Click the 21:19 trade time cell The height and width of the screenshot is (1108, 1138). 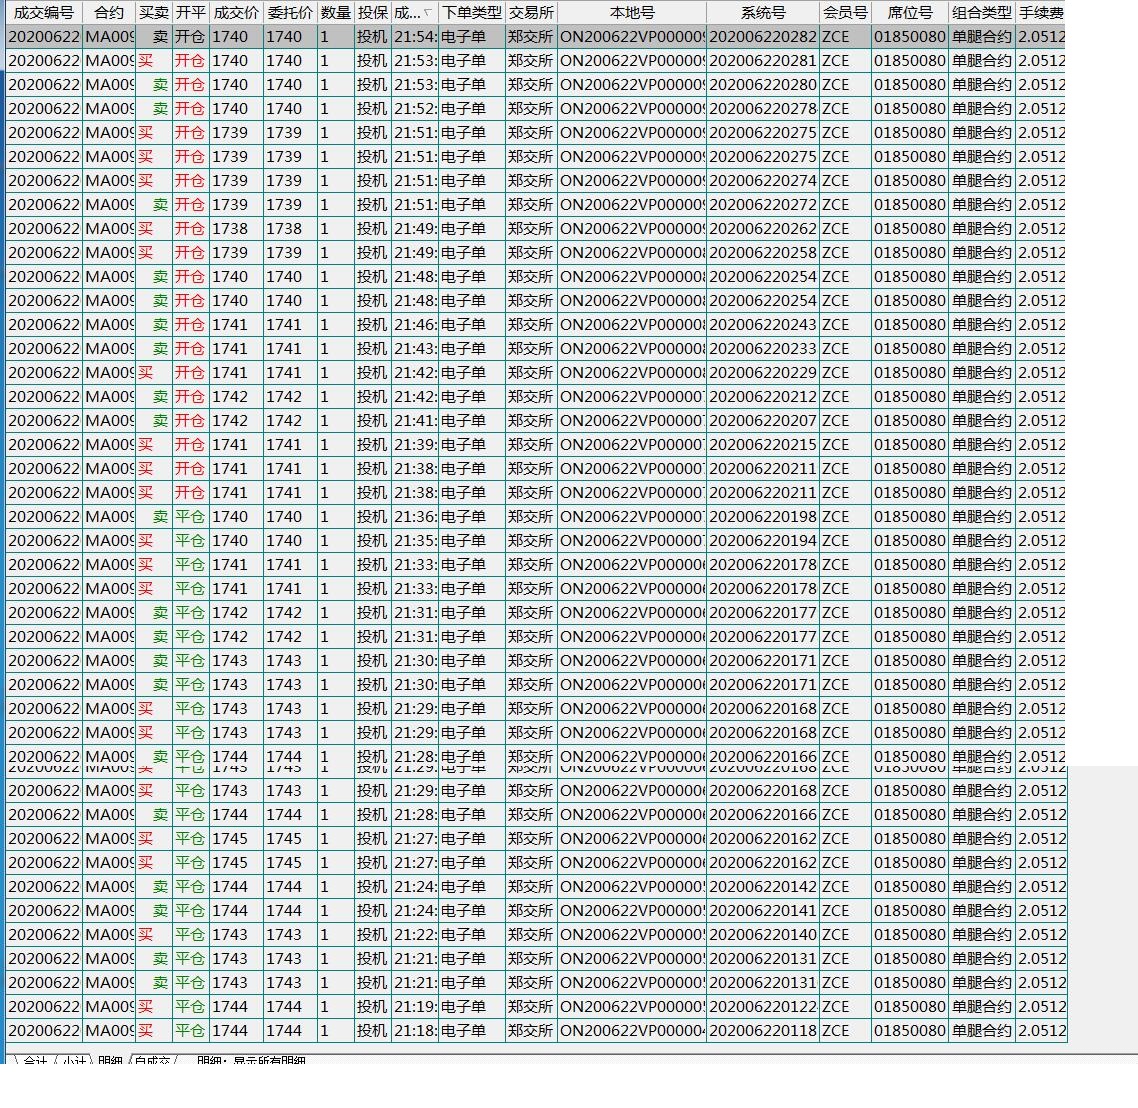tap(414, 1006)
